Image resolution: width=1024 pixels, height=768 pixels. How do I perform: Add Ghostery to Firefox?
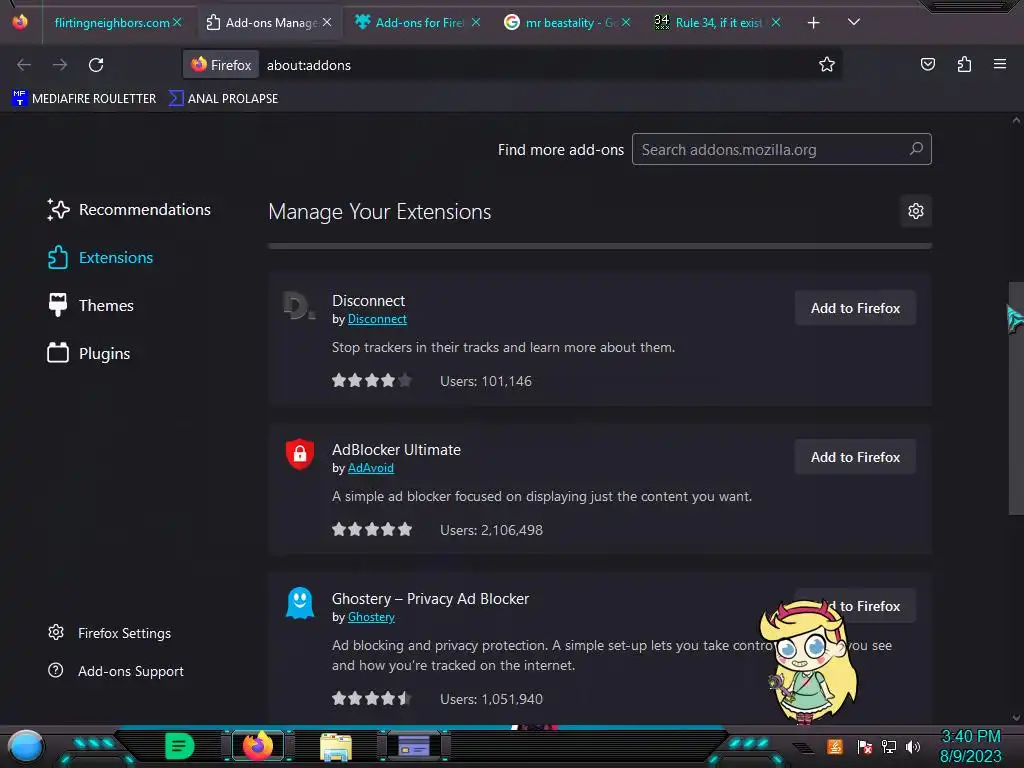855,606
